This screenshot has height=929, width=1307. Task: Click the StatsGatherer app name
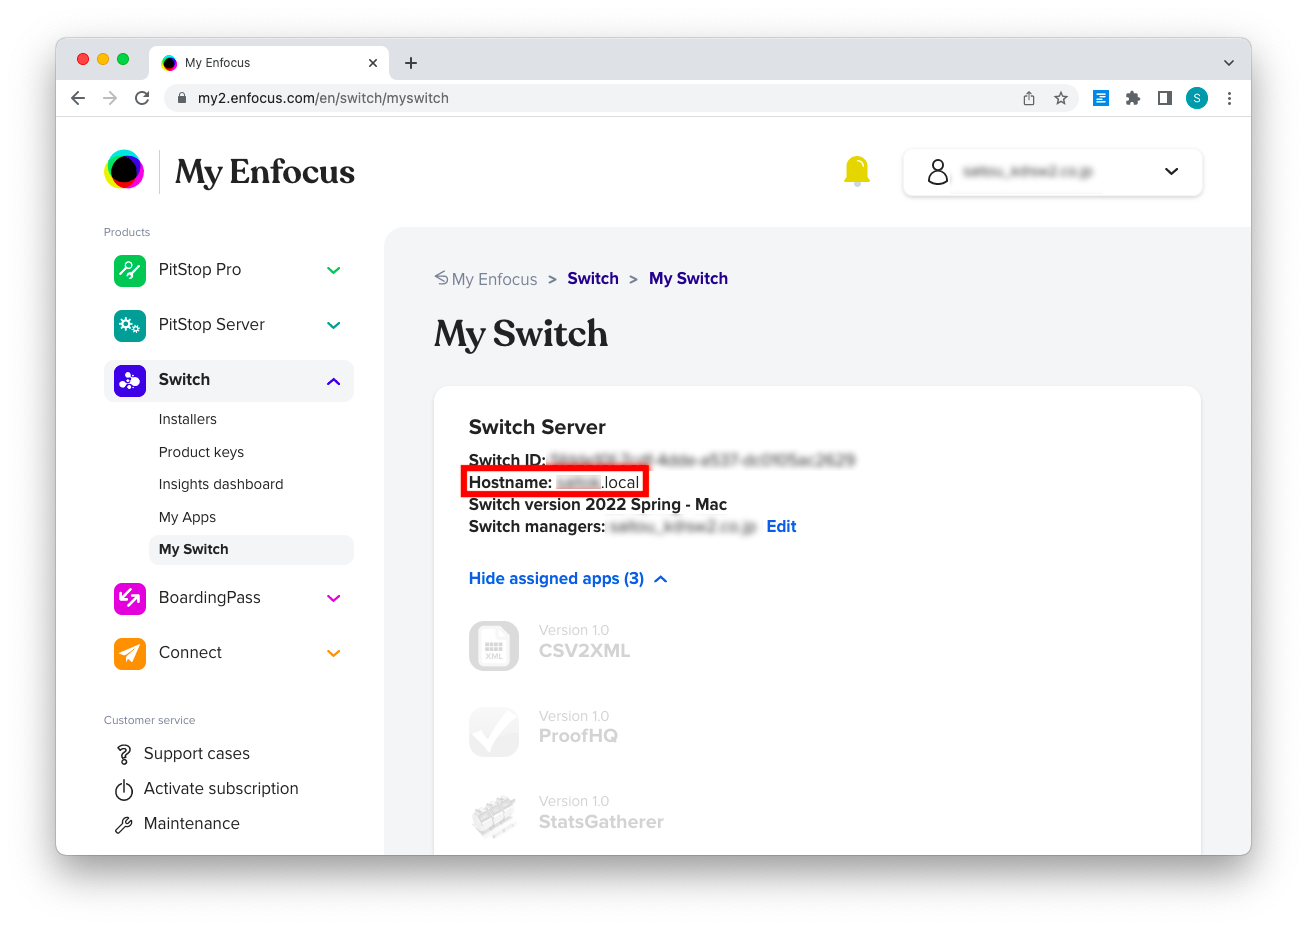[601, 822]
